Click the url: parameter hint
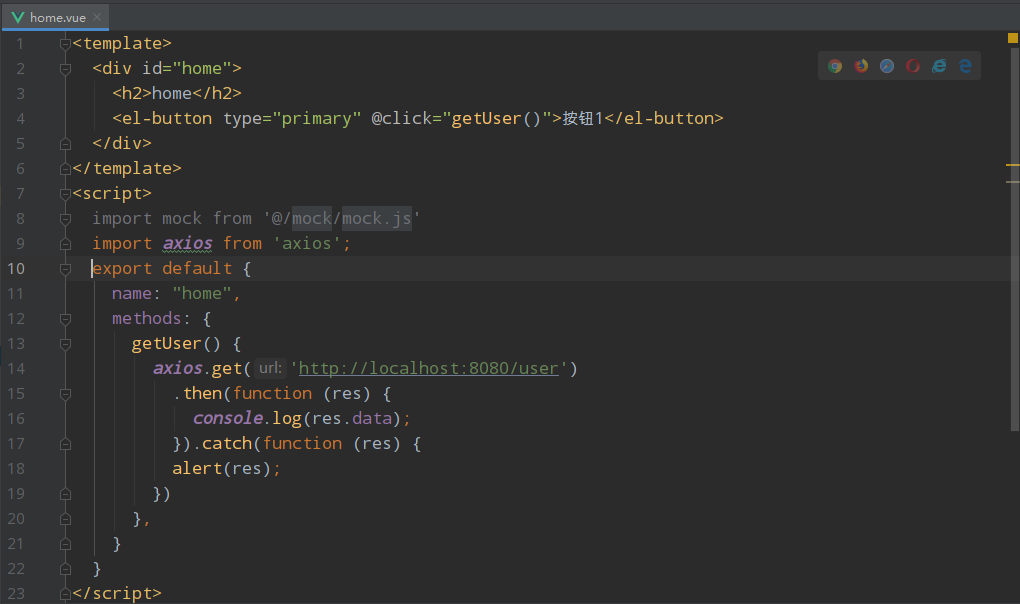 click(x=270, y=369)
